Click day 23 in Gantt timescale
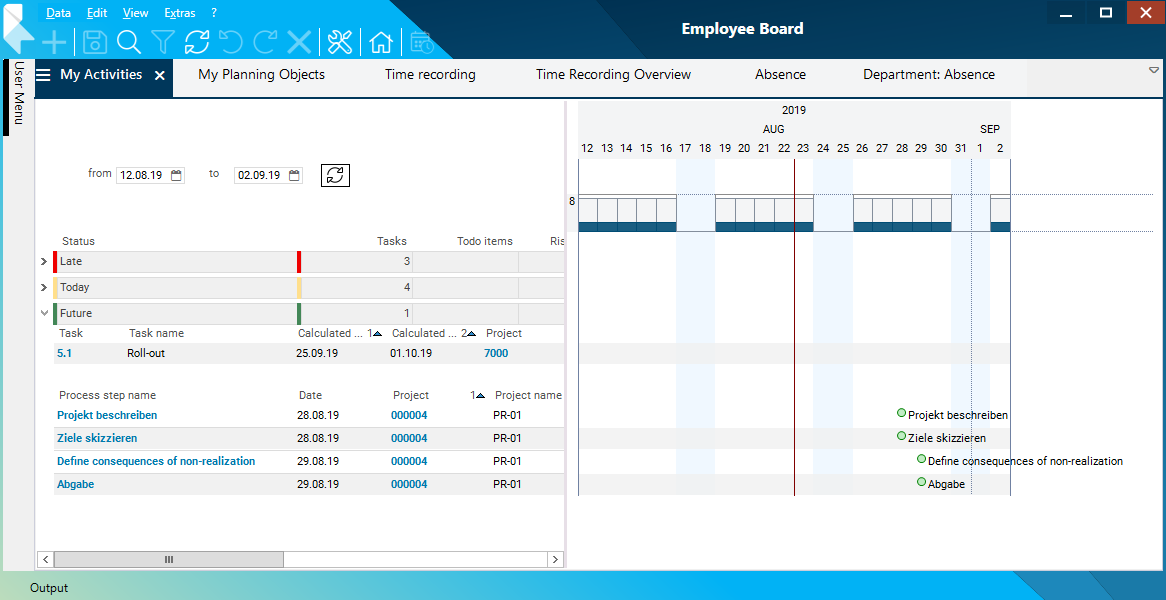The height and width of the screenshot is (600, 1166). click(x=803, y=148)
